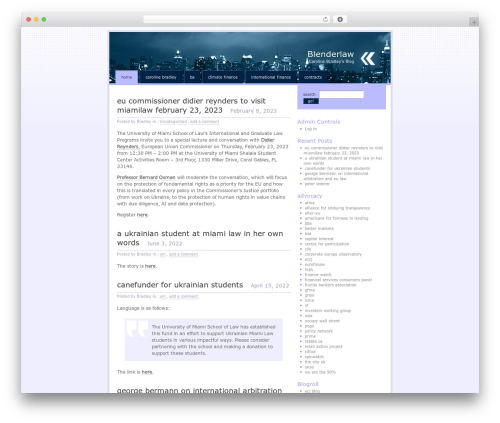Add a comment on the canefunder post
The image size is (500, 423).
coord(183,296)
